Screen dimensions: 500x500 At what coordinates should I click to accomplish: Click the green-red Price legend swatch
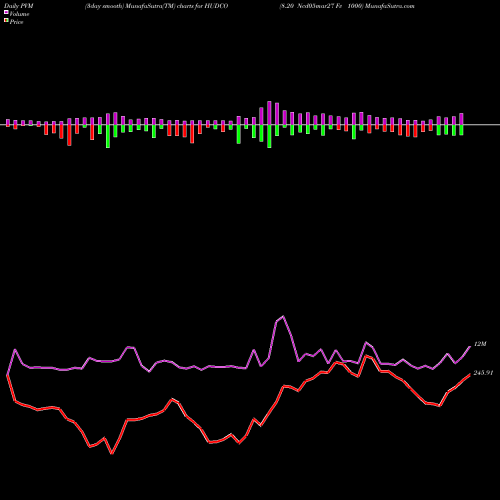coord(6,21)
